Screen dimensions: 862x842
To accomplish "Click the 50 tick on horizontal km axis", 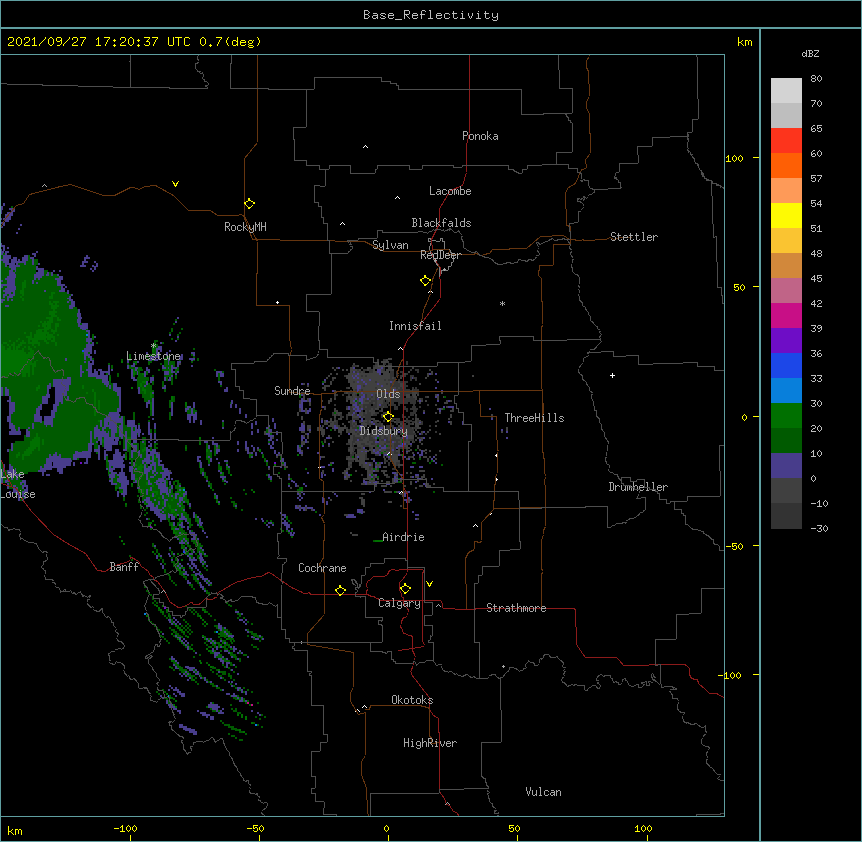I will (x=514, y=828).
